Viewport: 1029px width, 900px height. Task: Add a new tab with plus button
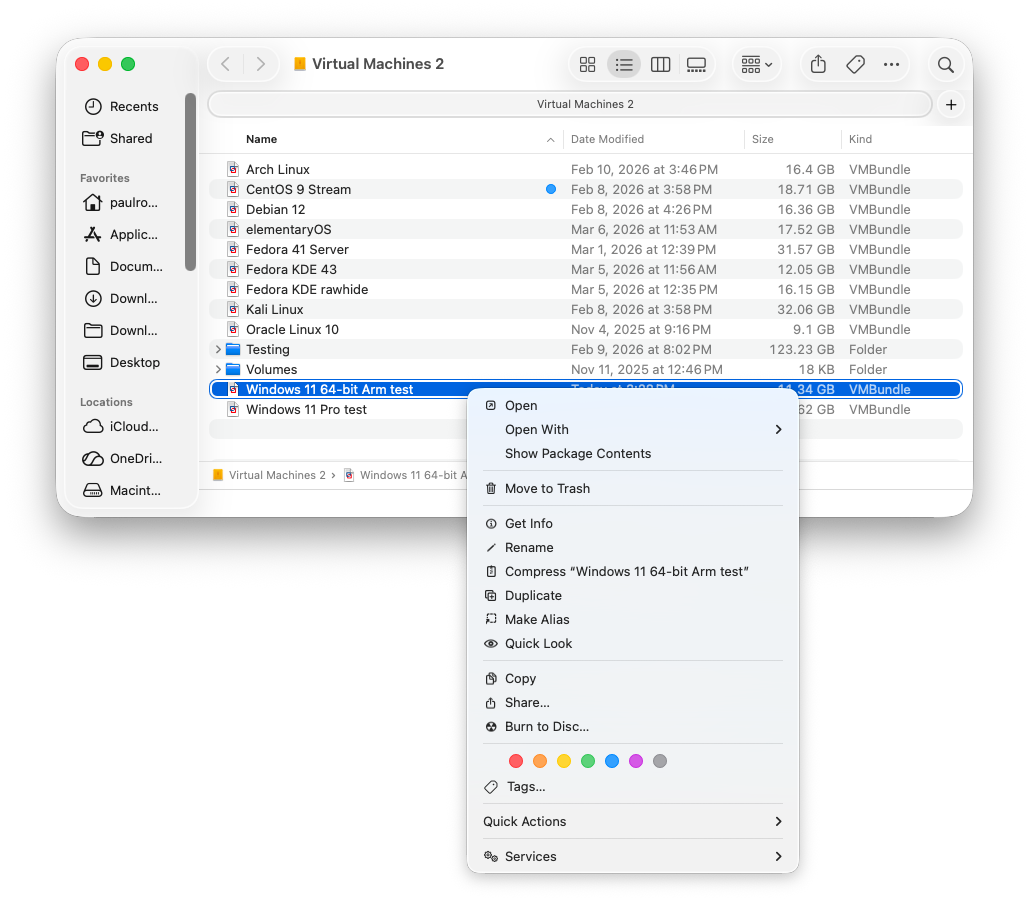pyautogui.click(x=951, y=104)
